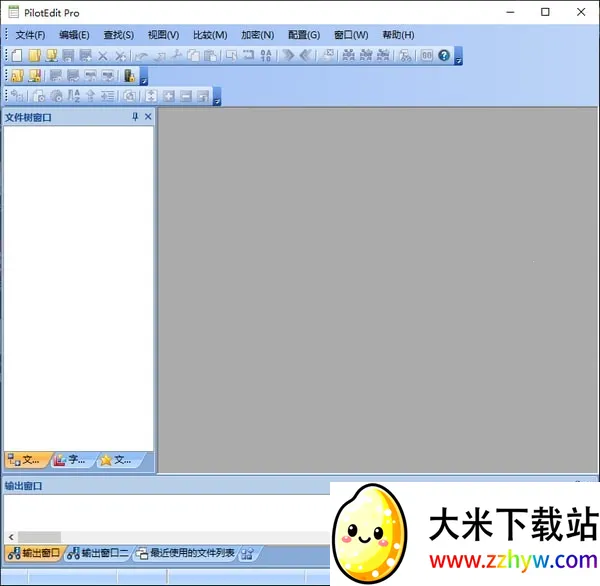The image size is (600, 586).
Task: Expand the second toolbar options arrow
Action: 143,76
